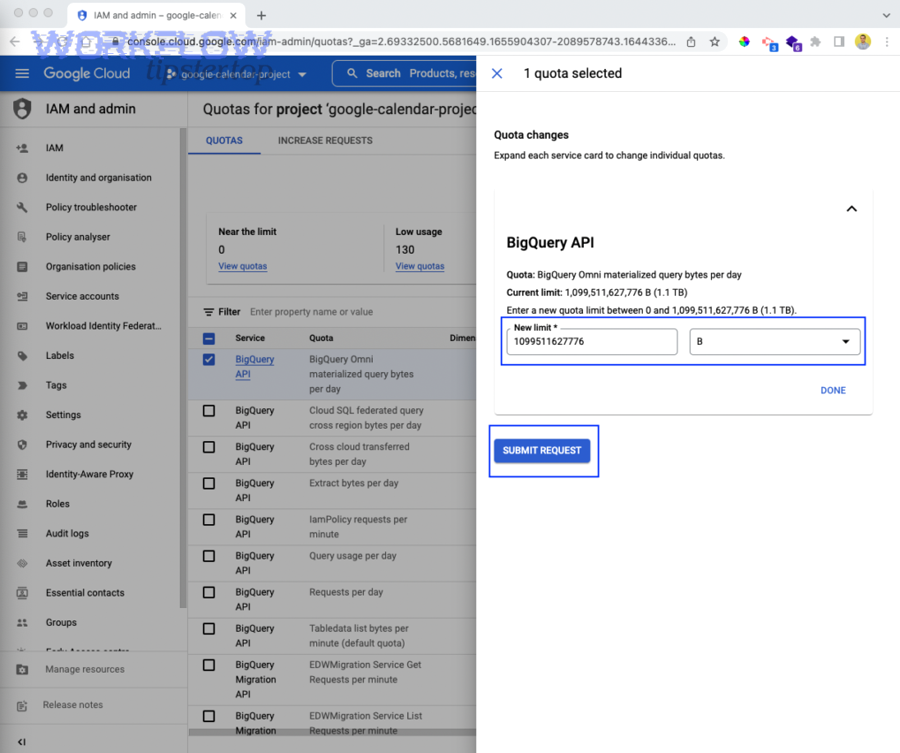Screen dimensions: 900x753
Task: Click the Identity and organisation icon
Action: [x=22, y=178]
